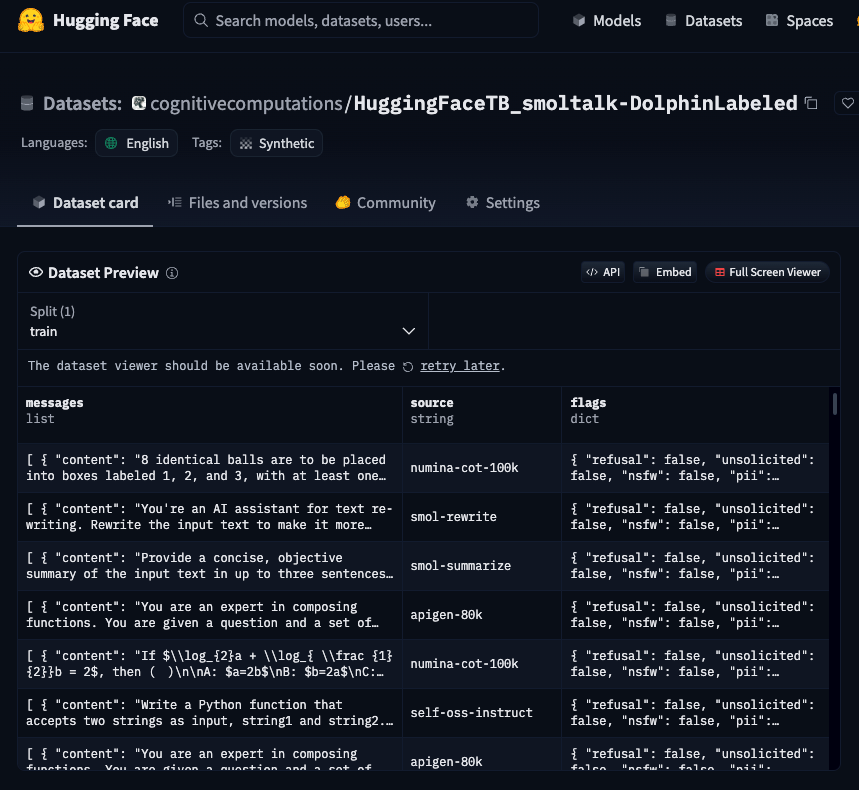Click the Dataset Preview info icon
The image size is (859, 790).
[x=172, y=273]
